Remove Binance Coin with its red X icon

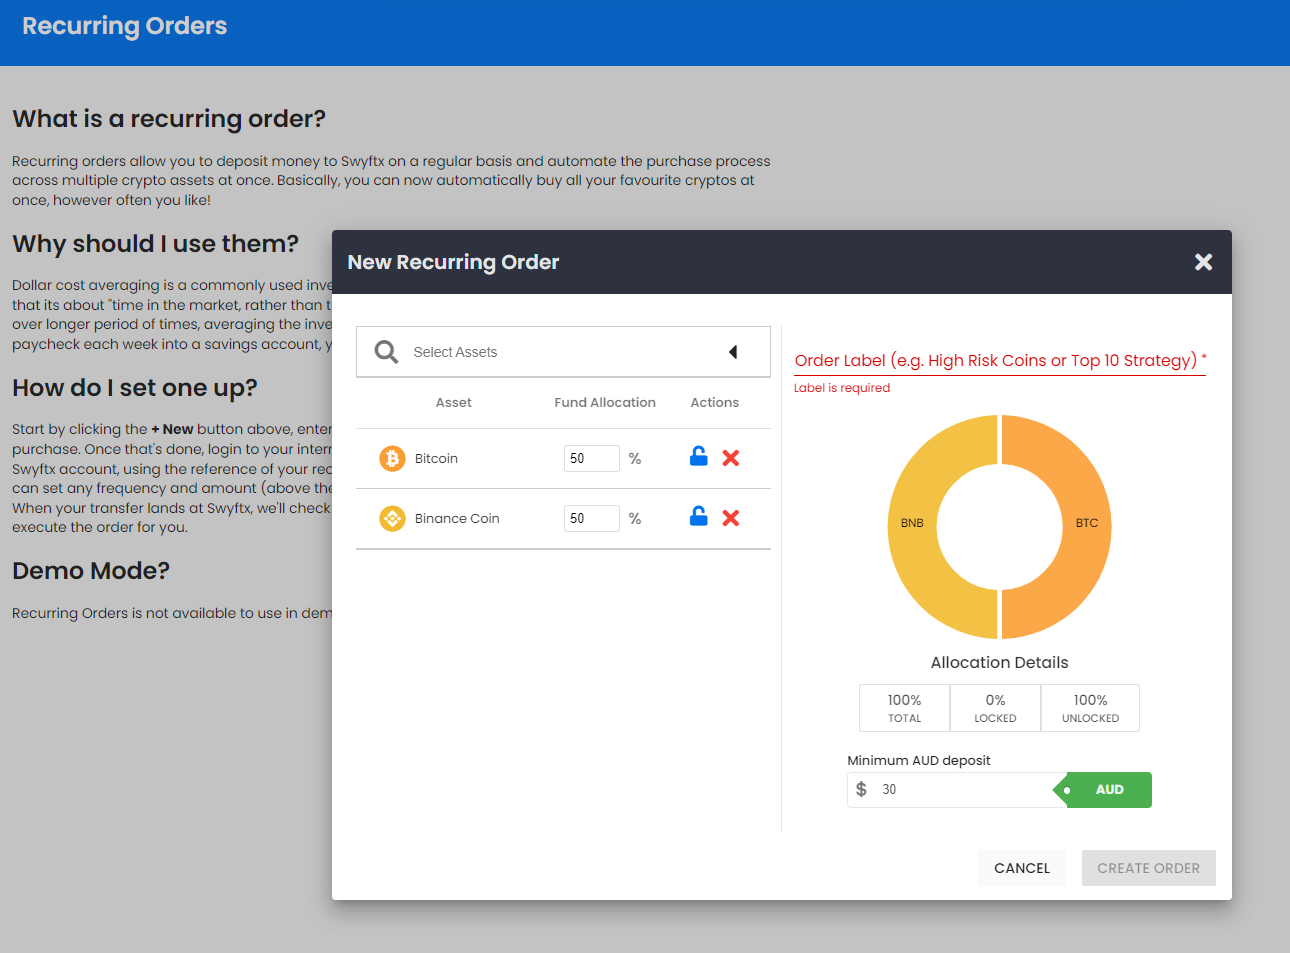click(x=731, y=518)
